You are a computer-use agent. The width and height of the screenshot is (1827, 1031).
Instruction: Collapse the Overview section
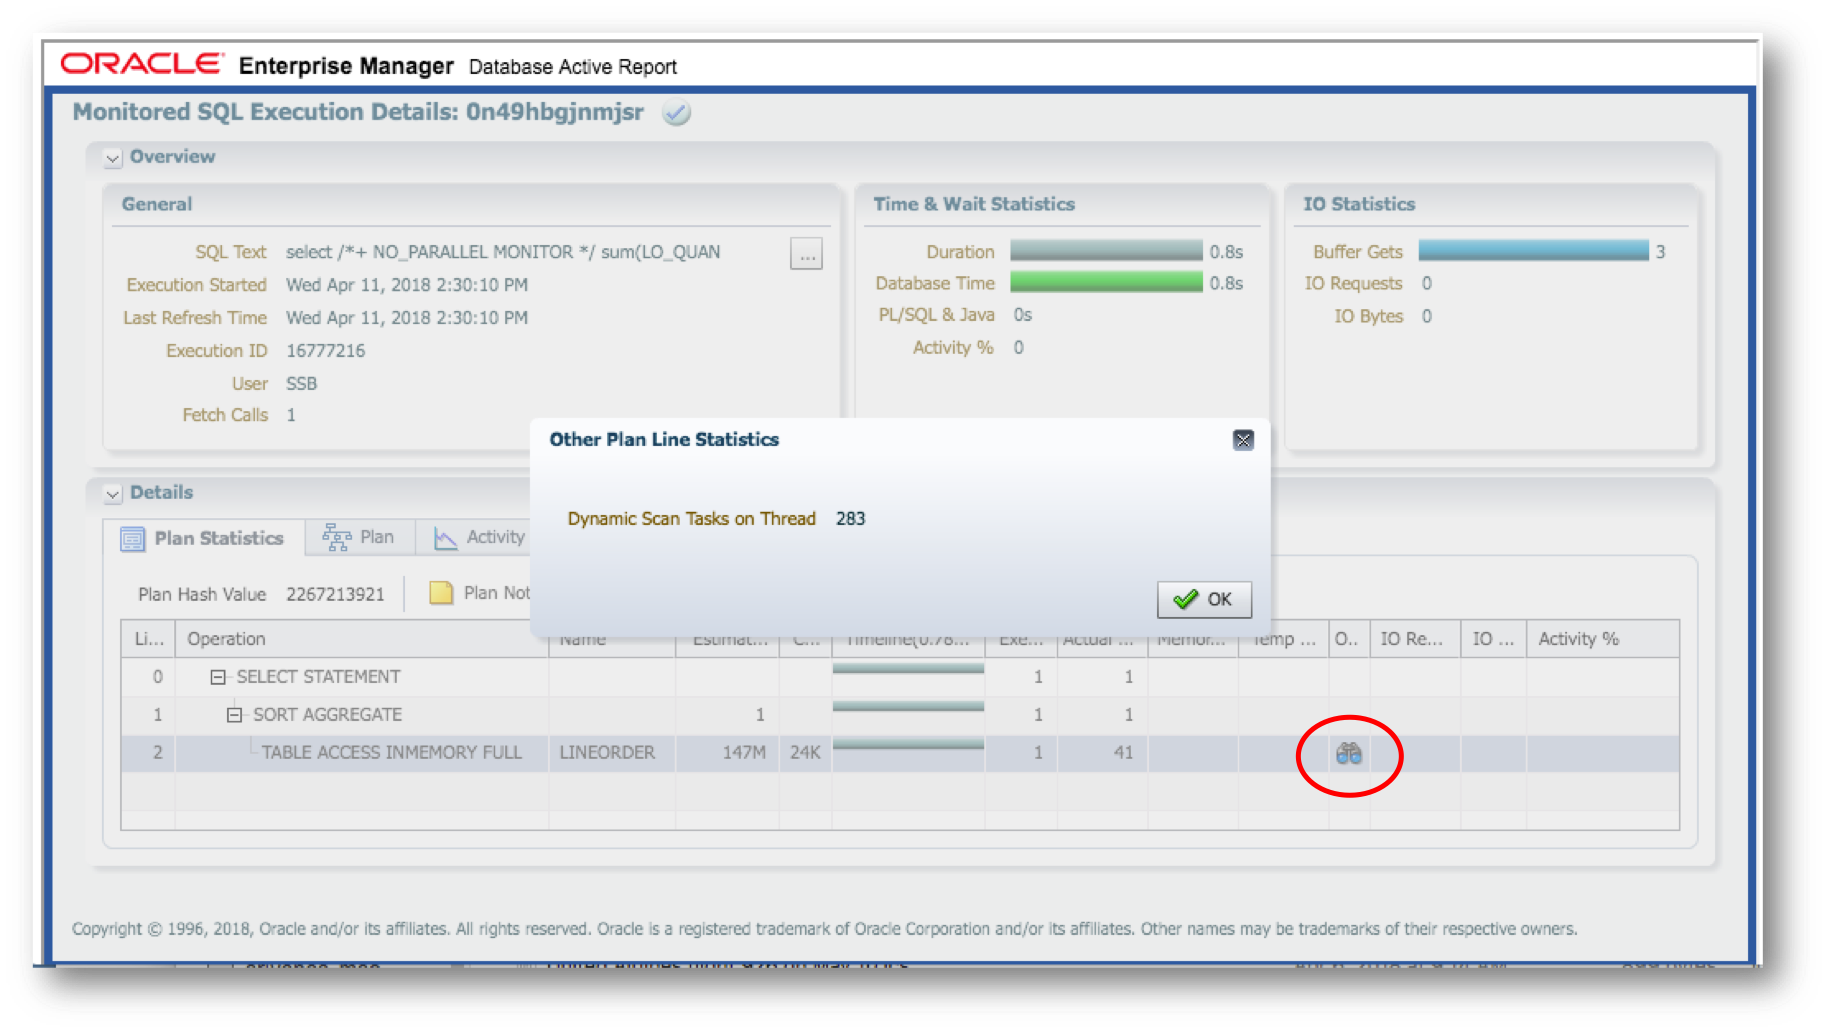click(x=113, y=158)
